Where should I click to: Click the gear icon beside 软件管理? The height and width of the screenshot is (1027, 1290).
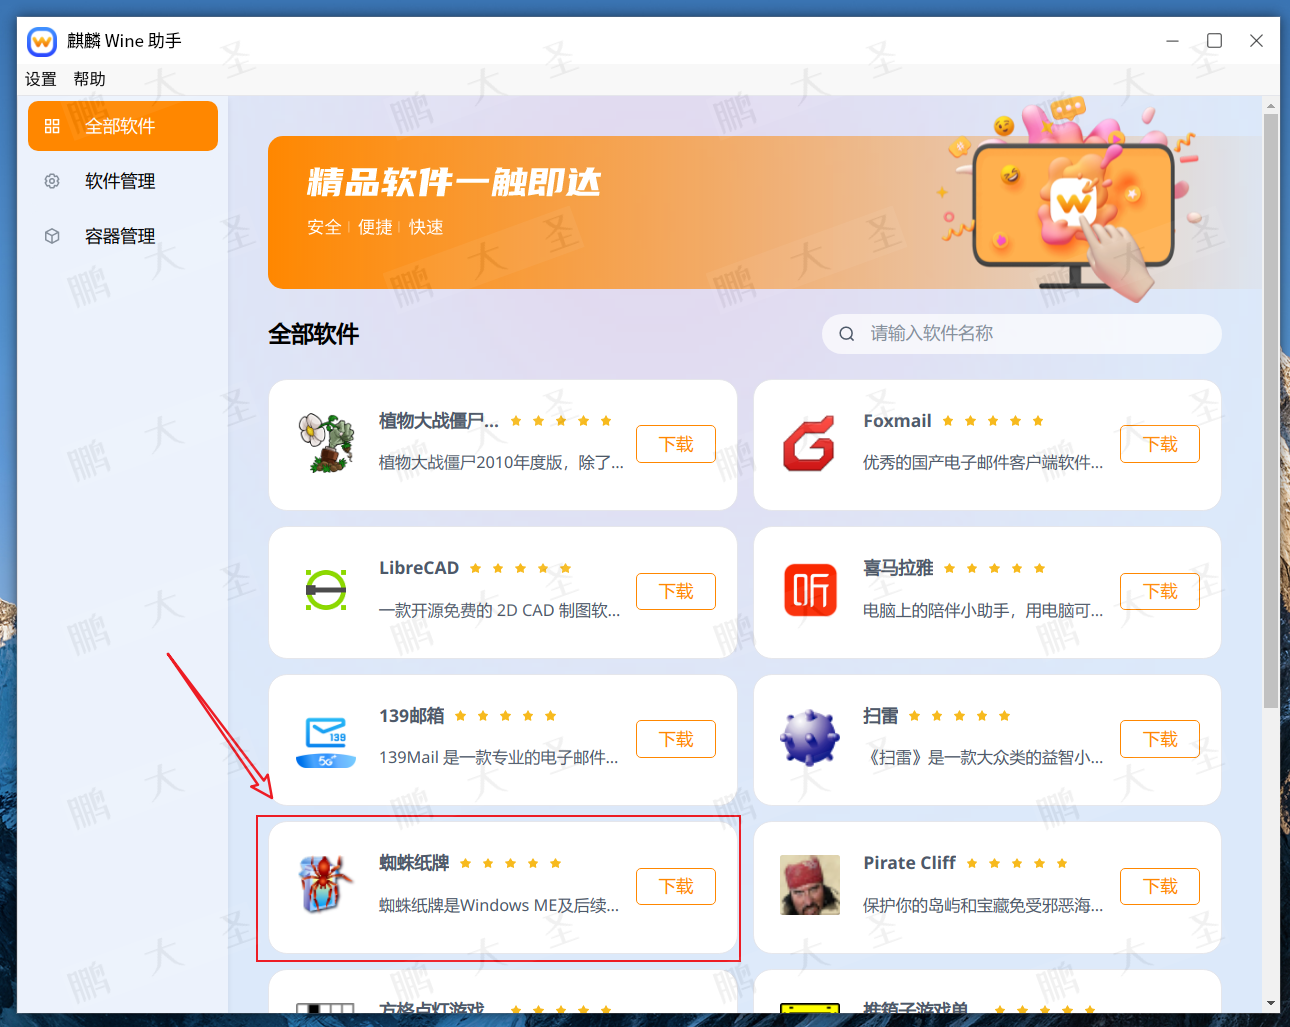coord(52,181)
